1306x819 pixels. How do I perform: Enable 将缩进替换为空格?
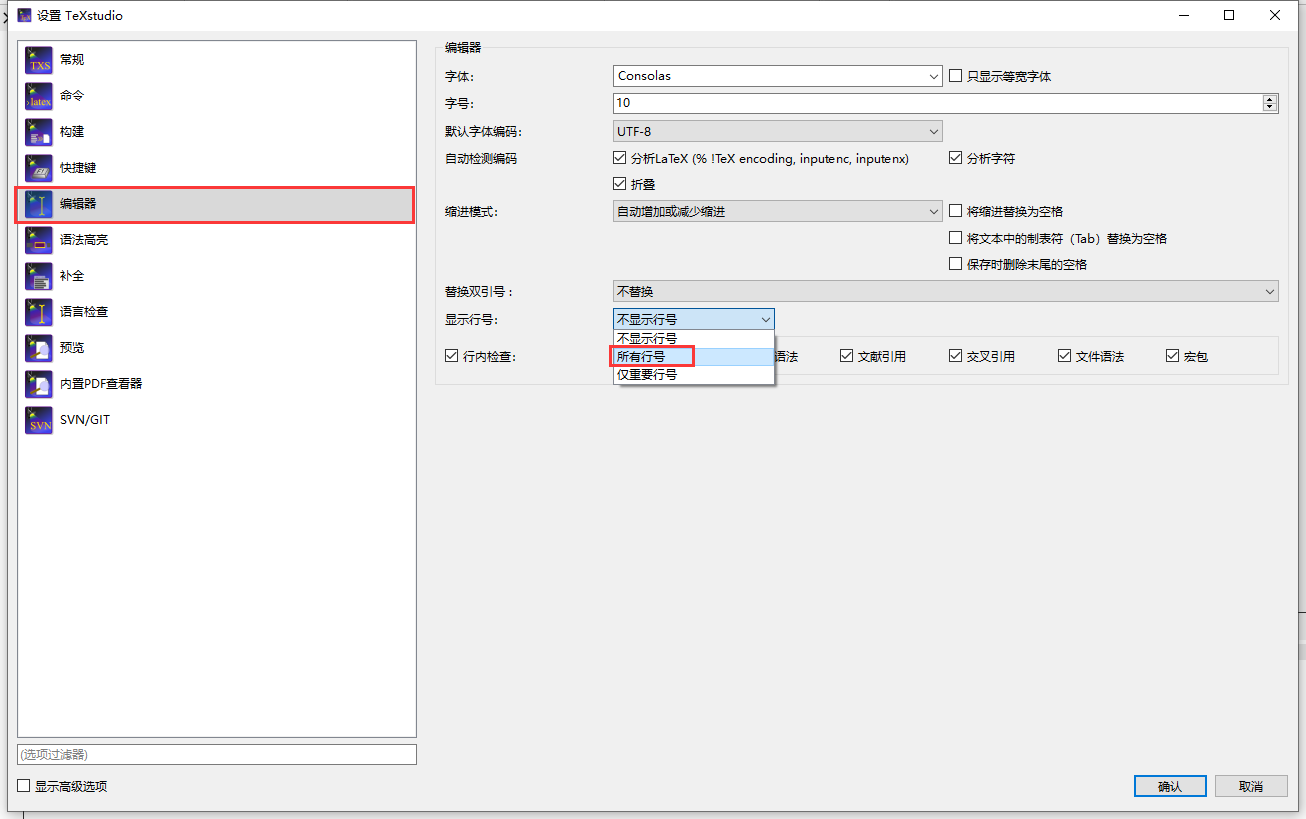point(955,211)
